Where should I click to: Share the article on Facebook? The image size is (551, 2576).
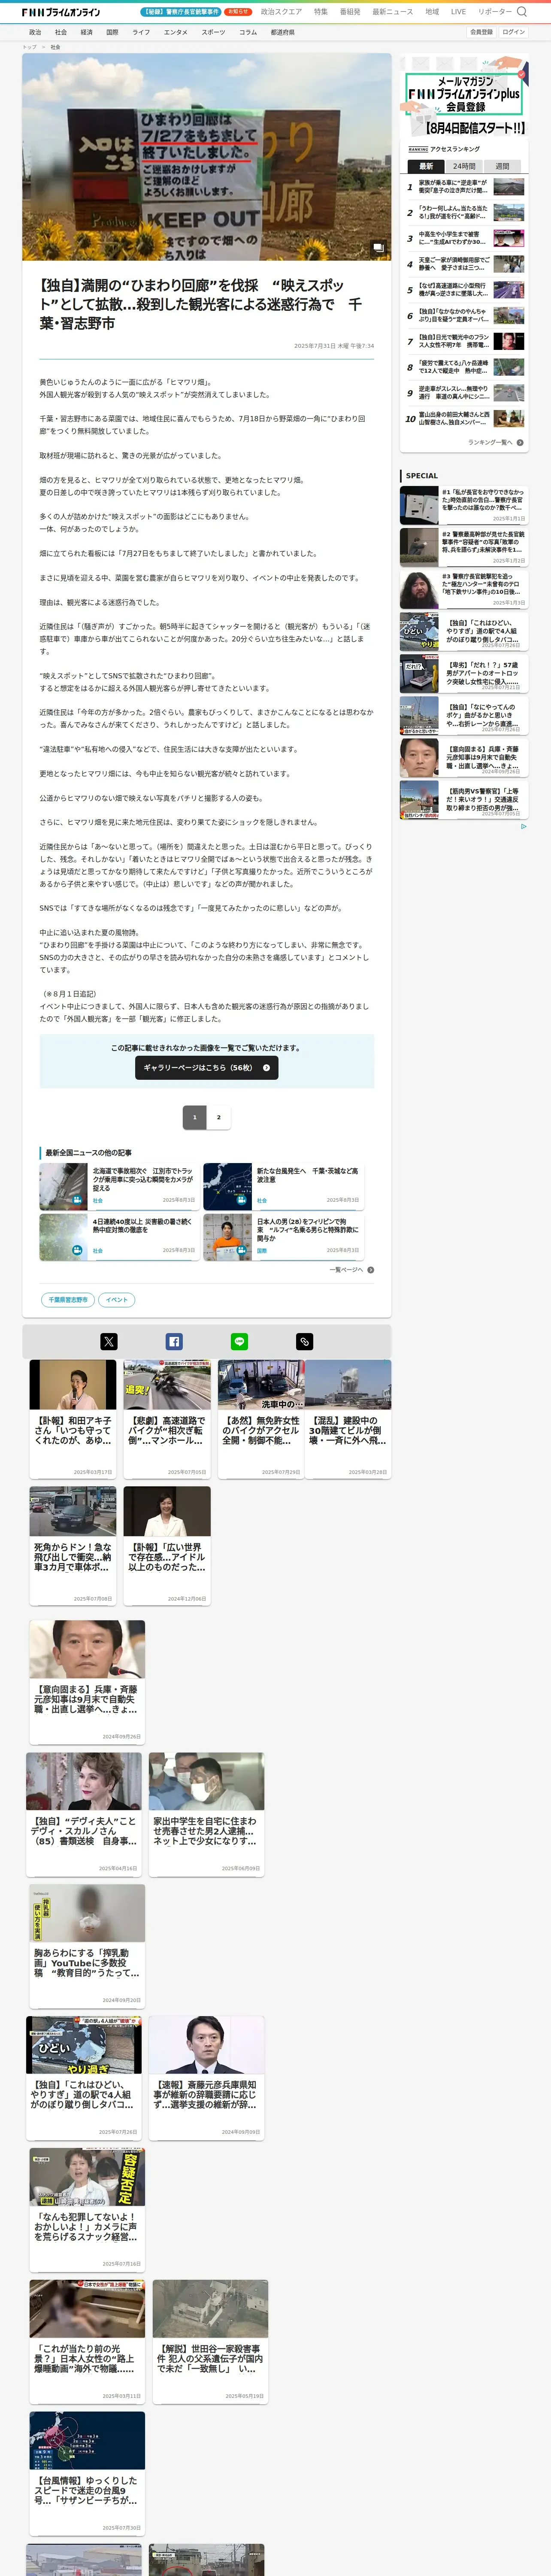pyautogui.click(x=174, y=1342)
